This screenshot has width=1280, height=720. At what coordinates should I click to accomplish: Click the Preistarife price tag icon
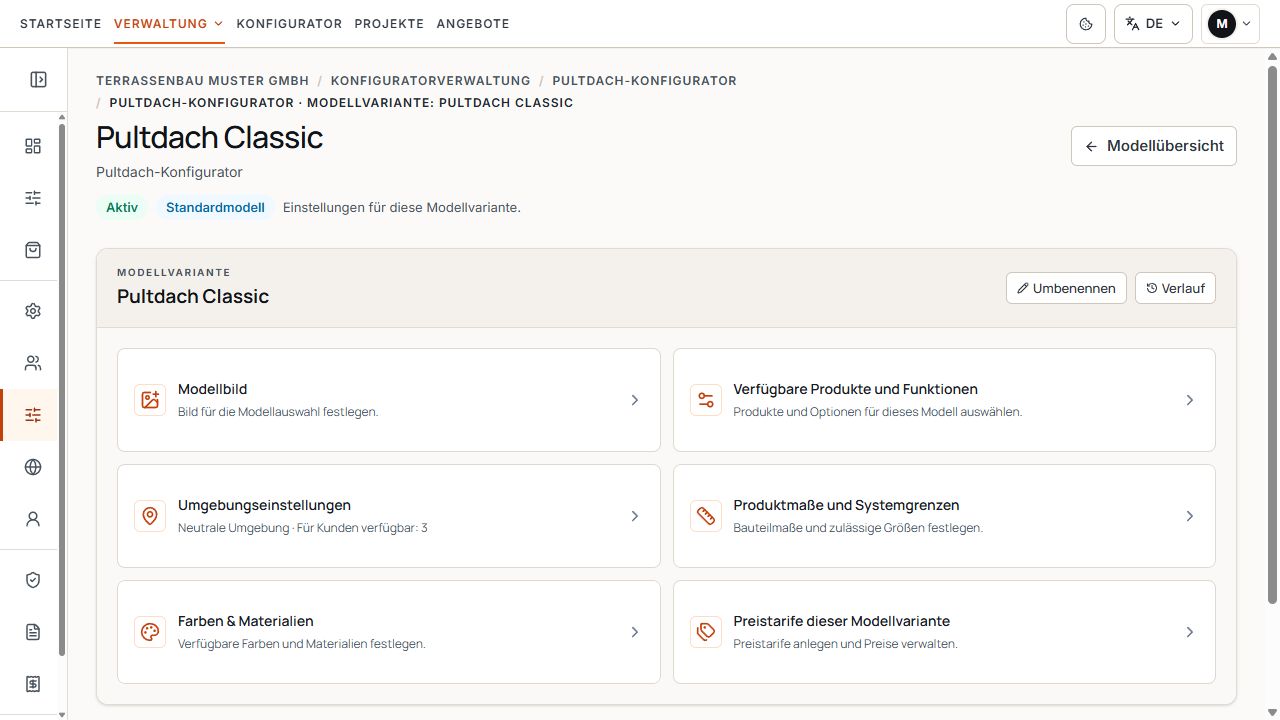[x=706, y=632]
